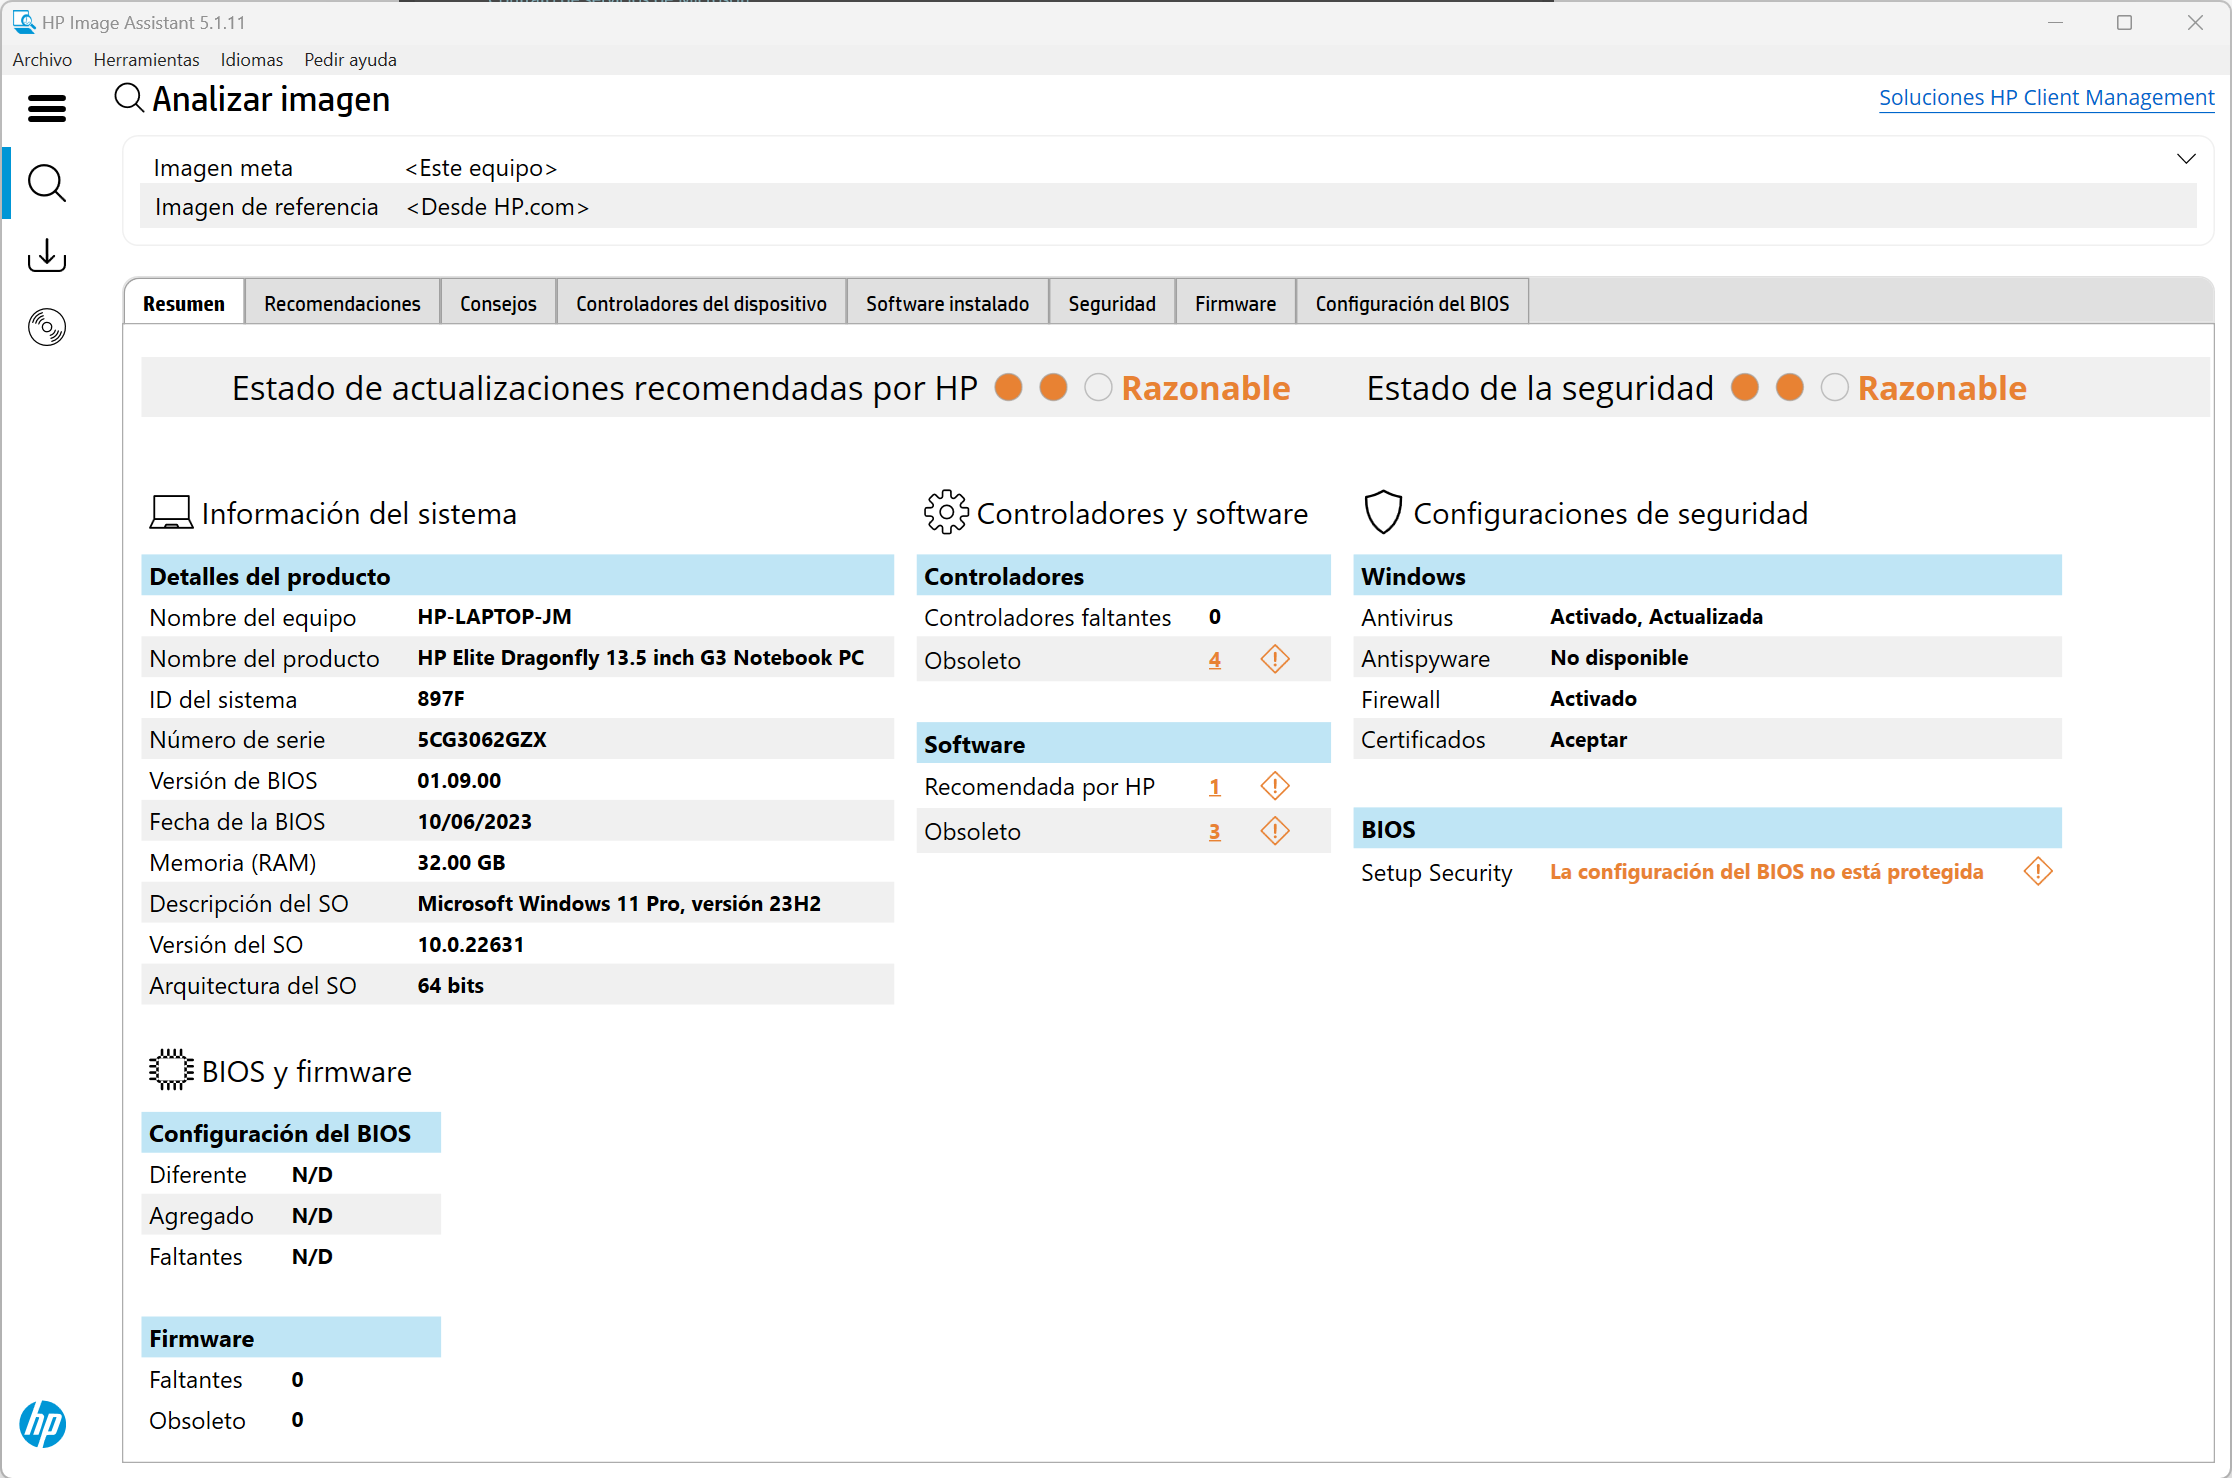
Task: Select the Resumen tab
Action: coord(184,303)
